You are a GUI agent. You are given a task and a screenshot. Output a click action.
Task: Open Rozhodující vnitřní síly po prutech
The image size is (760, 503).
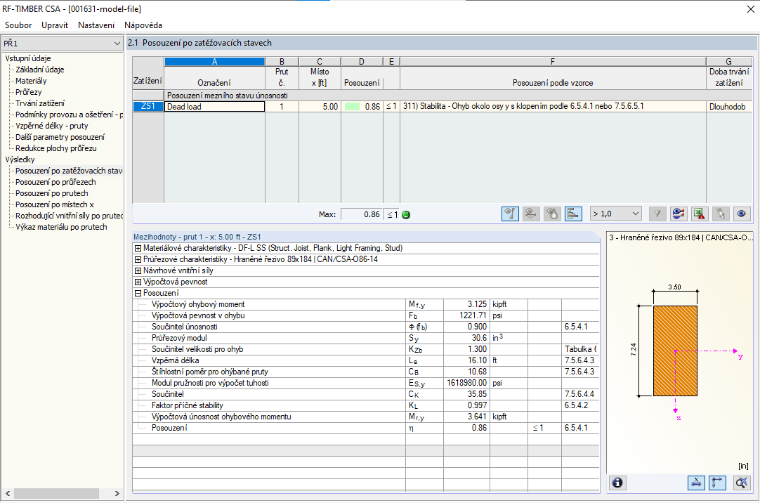coord(69,216)
